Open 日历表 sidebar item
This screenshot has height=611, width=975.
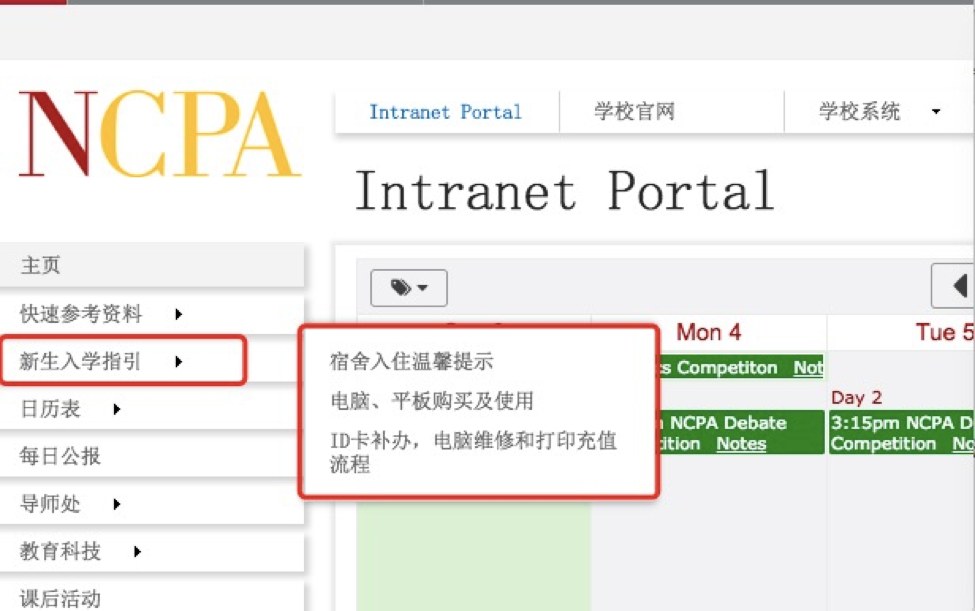click(x=50, y=409)
